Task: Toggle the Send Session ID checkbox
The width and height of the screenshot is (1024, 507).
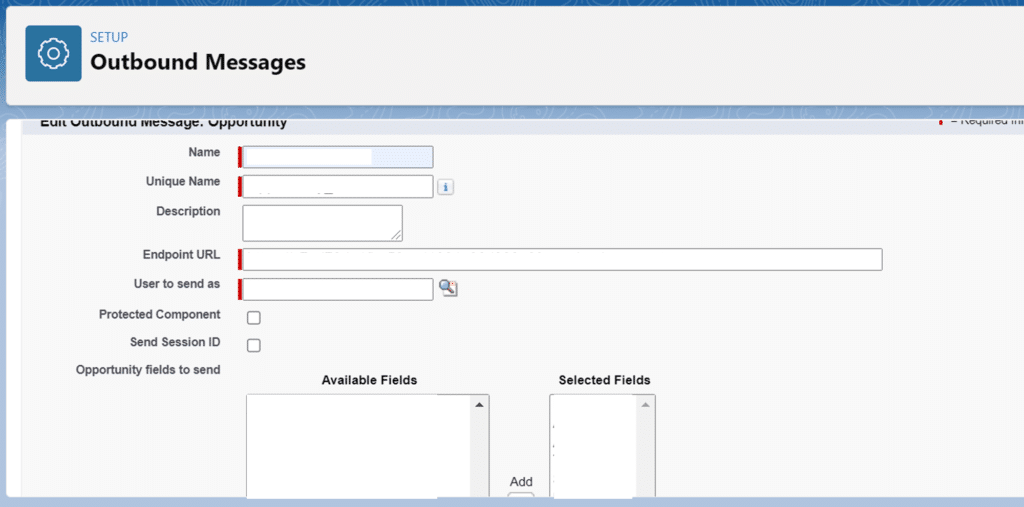Action: (x=254, y=345)
